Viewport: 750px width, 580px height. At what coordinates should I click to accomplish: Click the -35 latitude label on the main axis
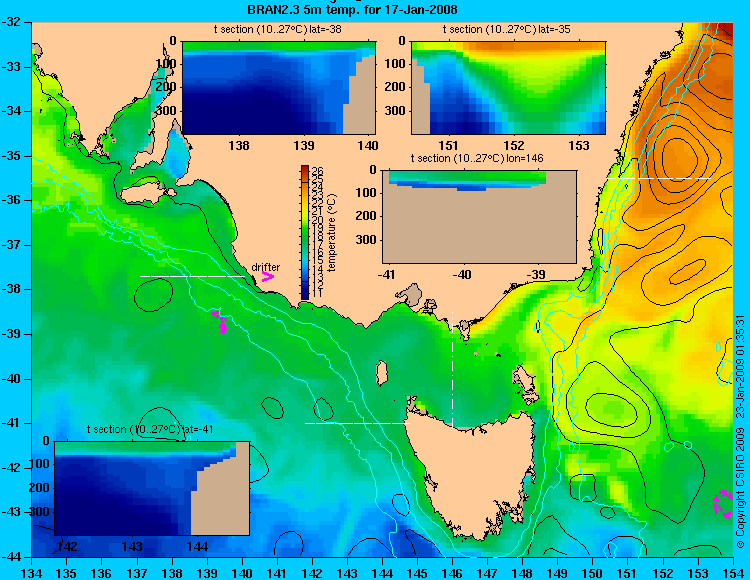[x=12, y=156]
